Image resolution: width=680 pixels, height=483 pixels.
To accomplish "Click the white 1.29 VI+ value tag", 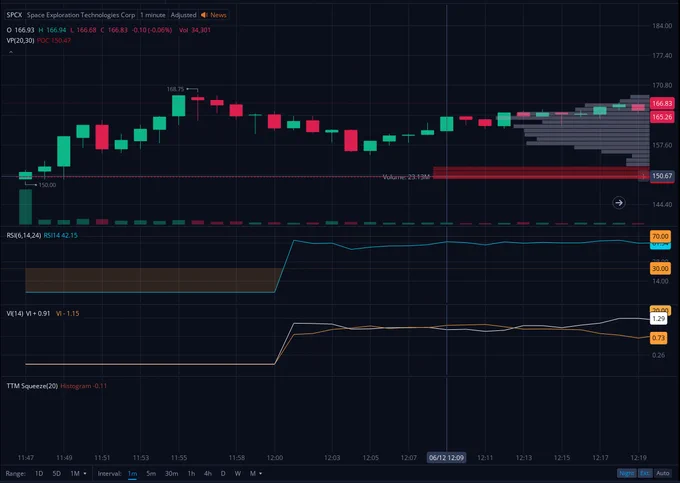I will click(x=659, y=319).
